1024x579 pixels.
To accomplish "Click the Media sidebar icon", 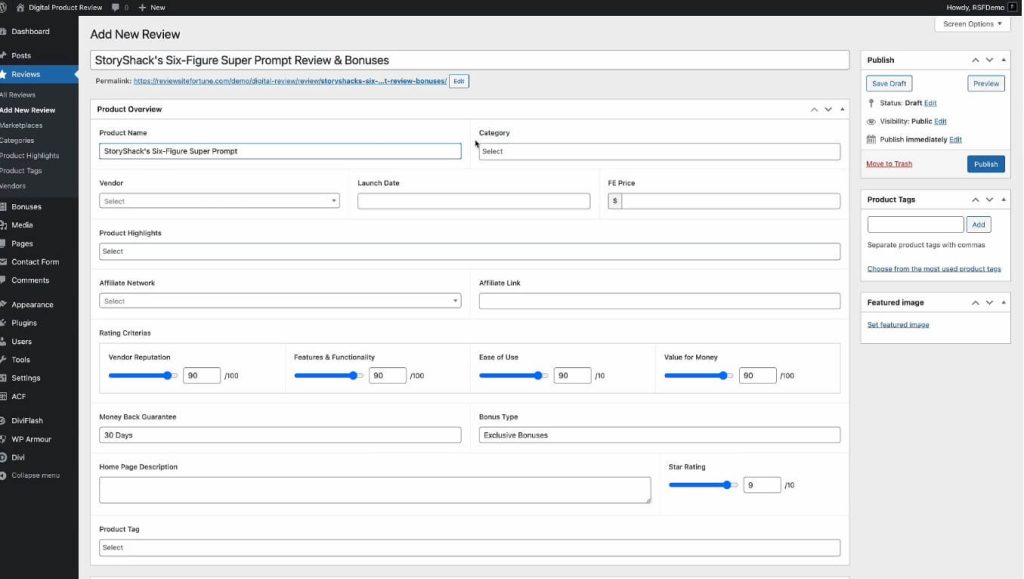I will click(x=3, y=225).
